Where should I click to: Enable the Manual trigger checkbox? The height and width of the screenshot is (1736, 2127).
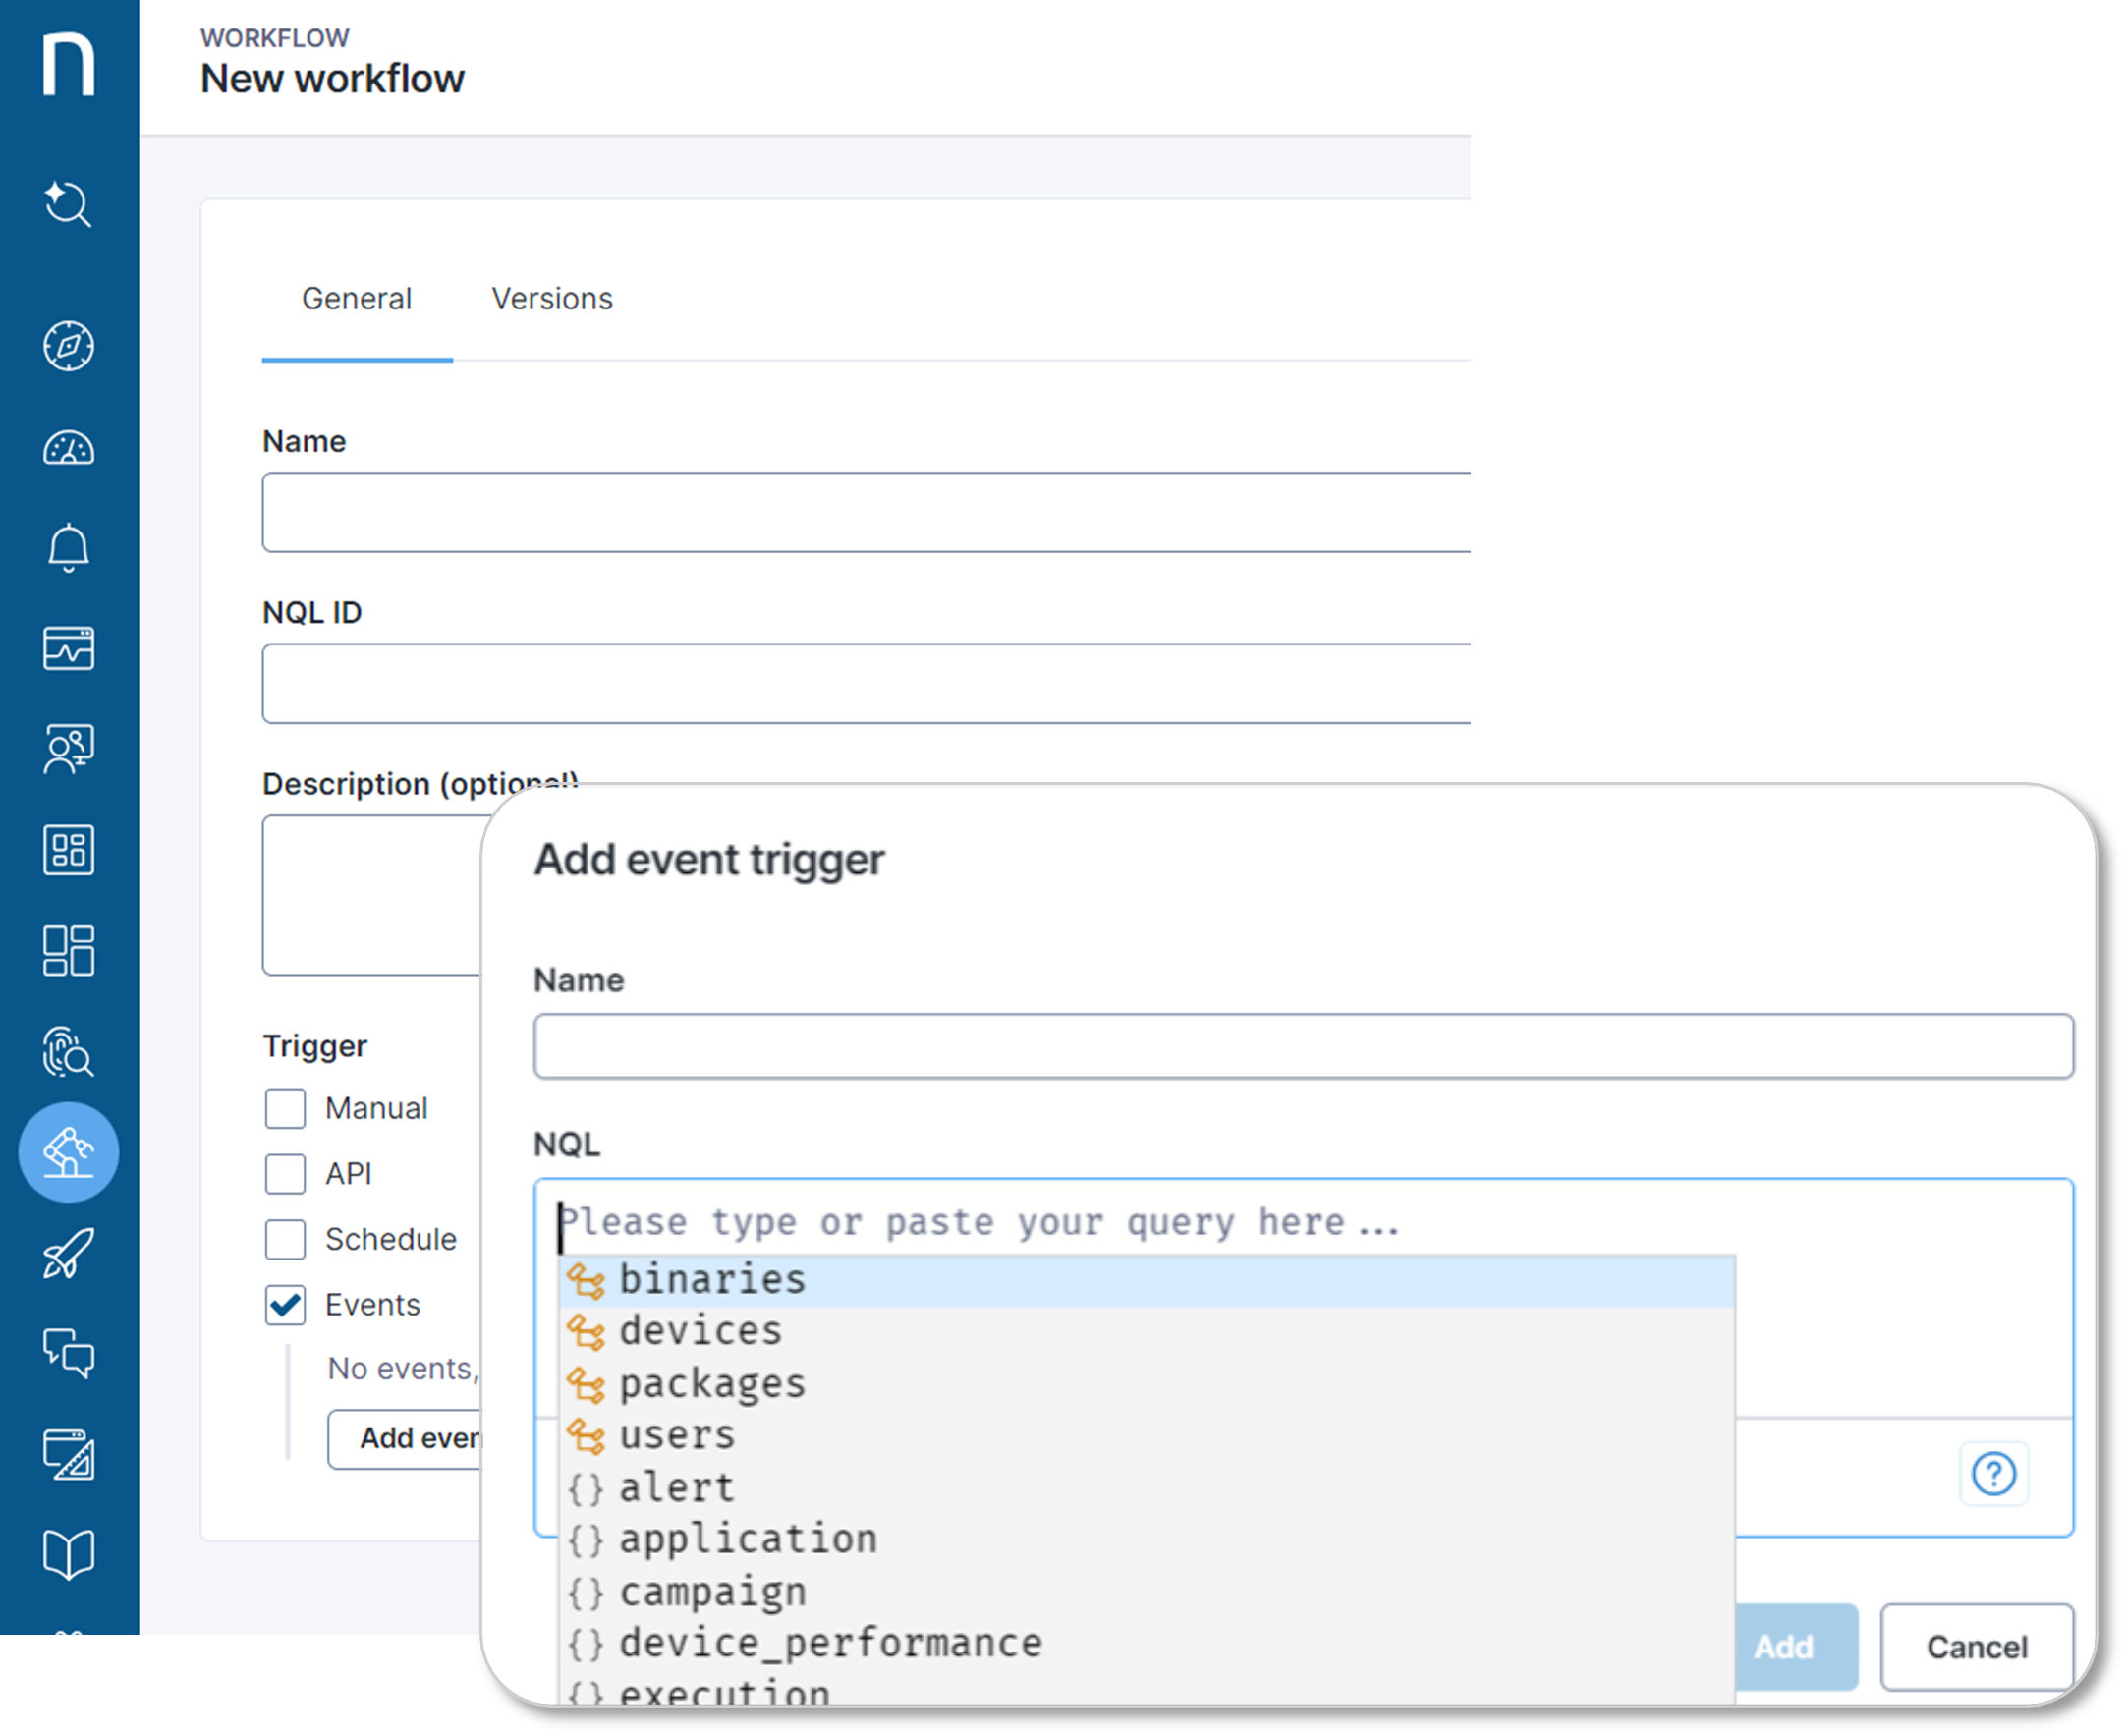(x=285, y=1108)
